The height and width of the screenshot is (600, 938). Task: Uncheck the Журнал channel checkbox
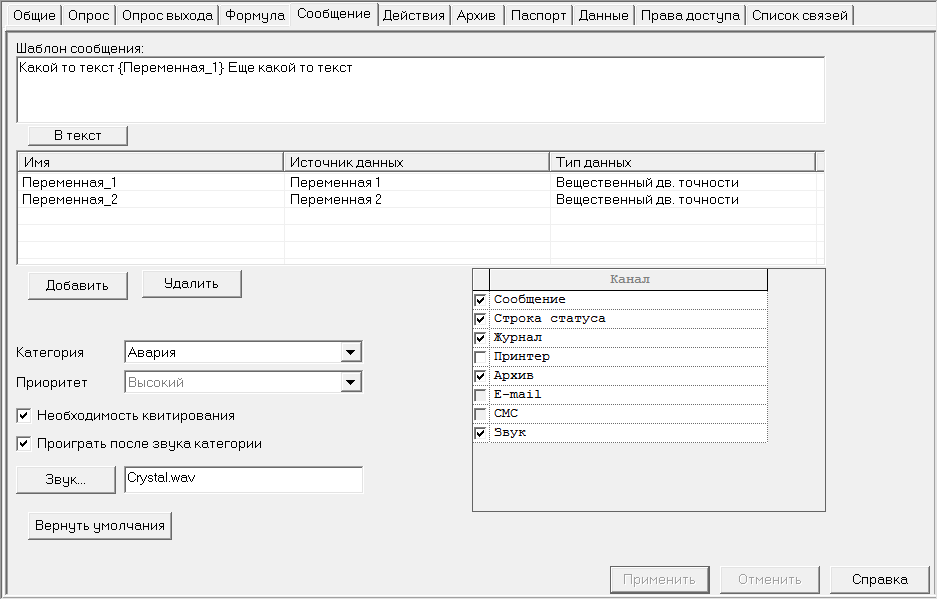click(480, 338)
